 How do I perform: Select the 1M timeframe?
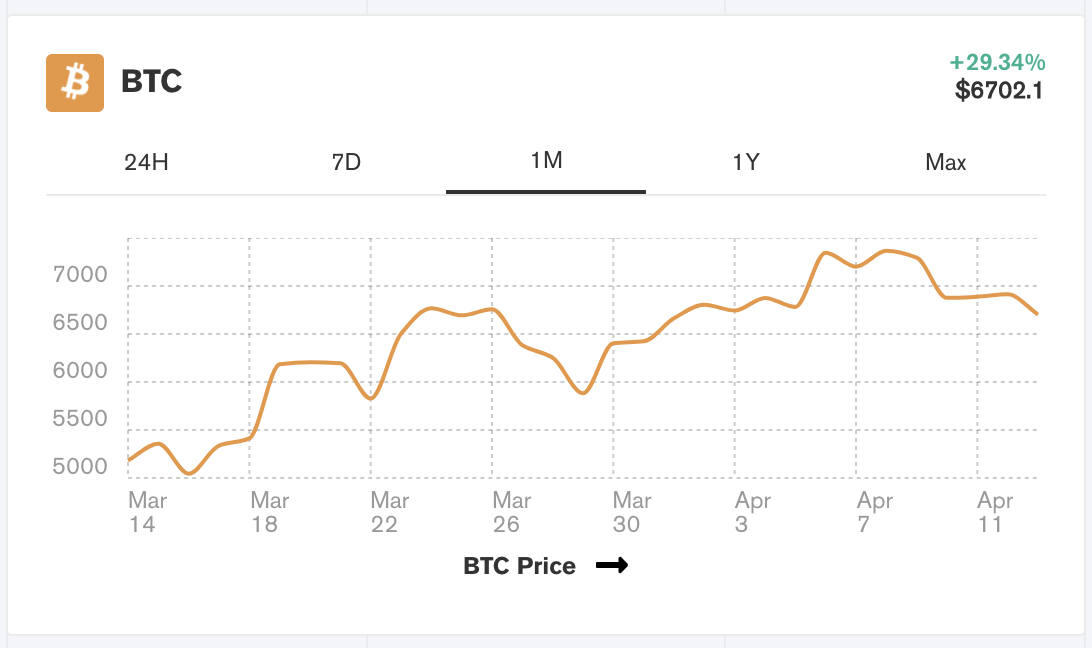[x=545, y=162]
